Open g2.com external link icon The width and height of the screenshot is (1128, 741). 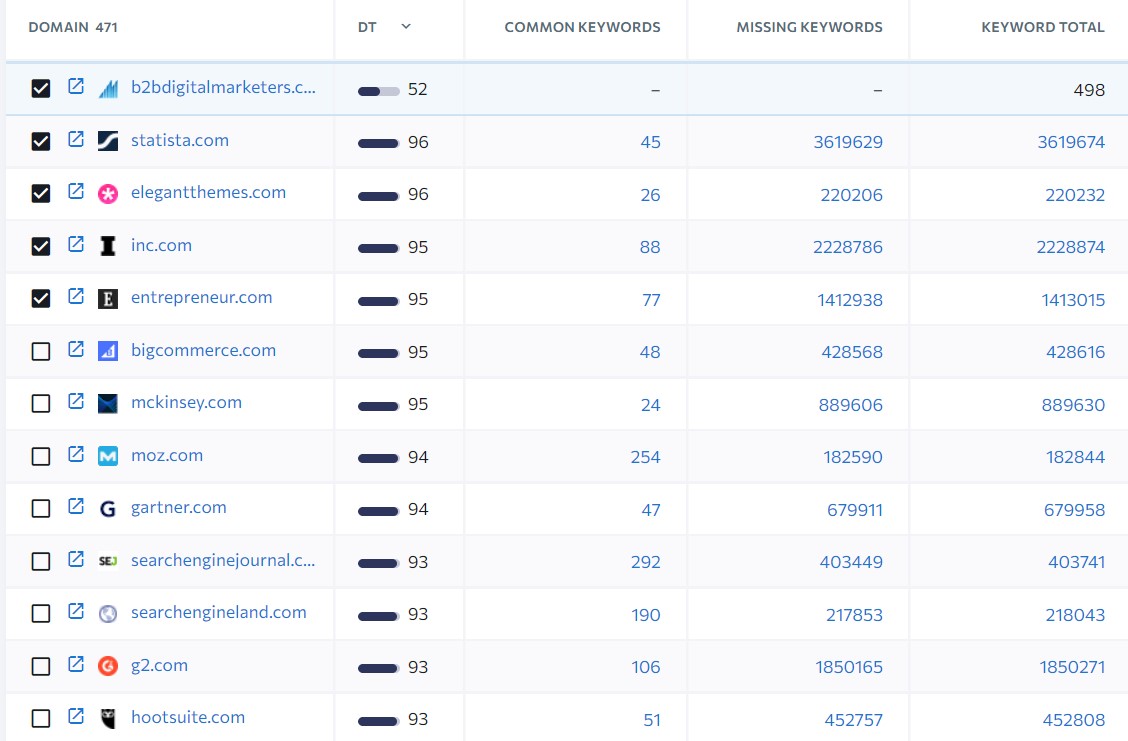point(76,664)
